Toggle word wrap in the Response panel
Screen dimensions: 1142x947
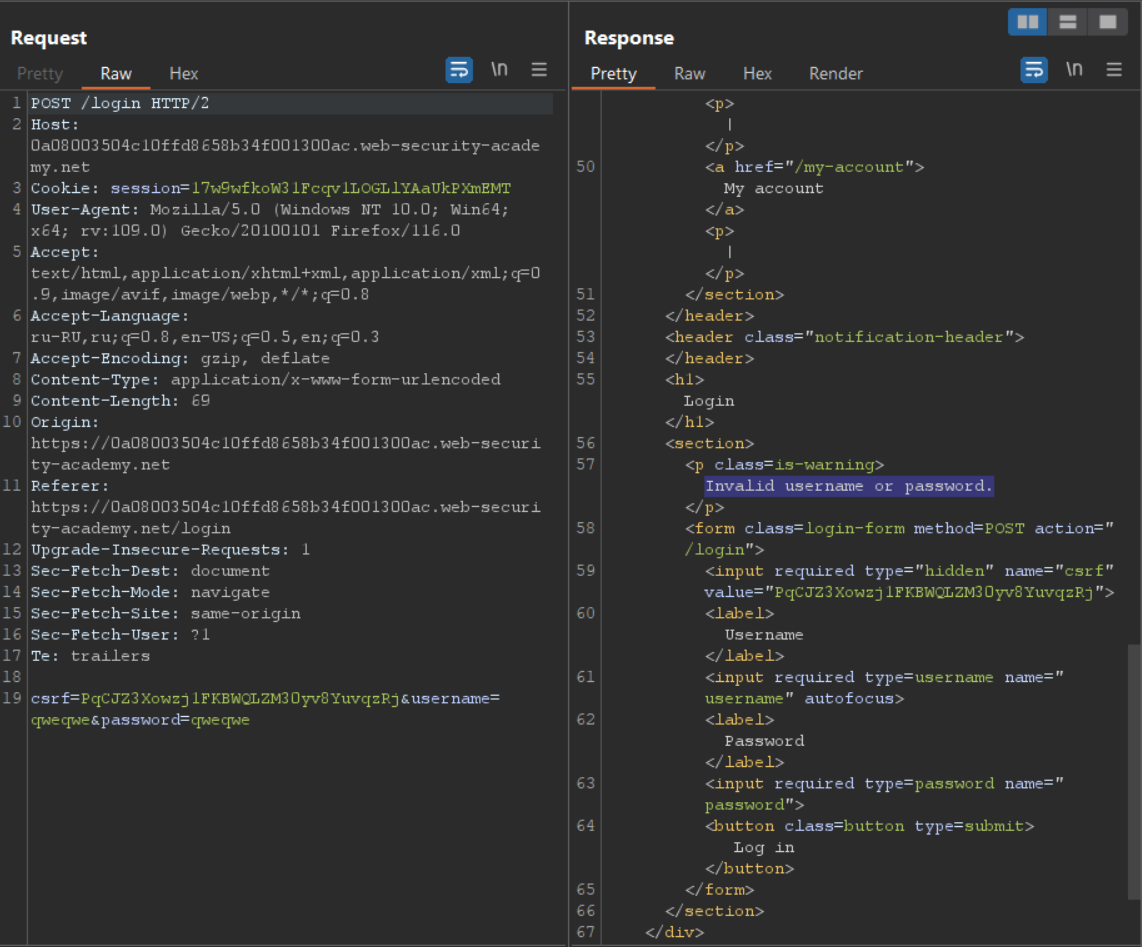click(x=1034, y=70)
